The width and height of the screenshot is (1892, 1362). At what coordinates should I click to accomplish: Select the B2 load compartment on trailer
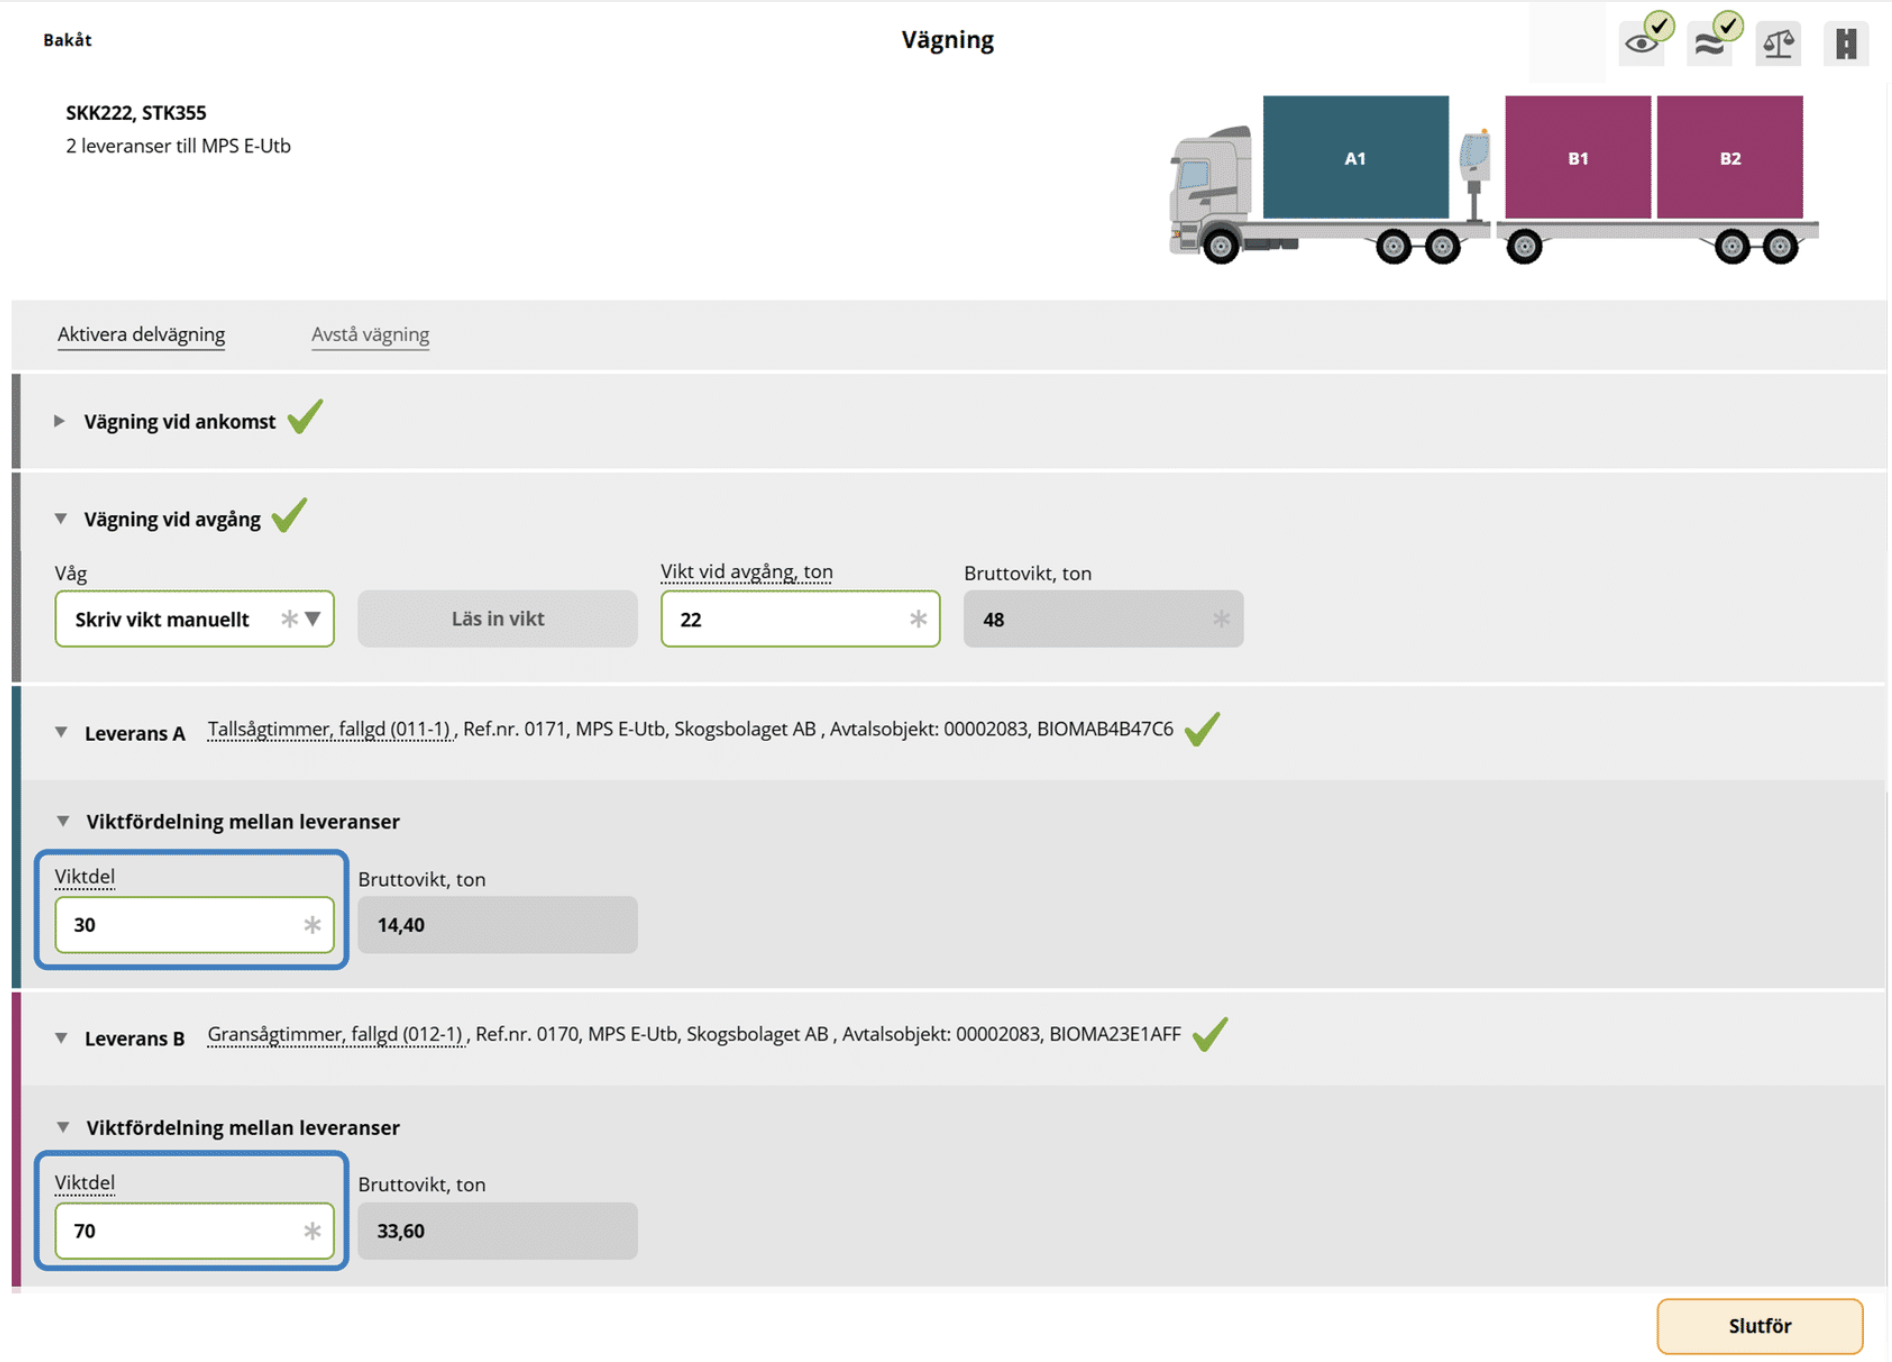[x=1729, y=157]
